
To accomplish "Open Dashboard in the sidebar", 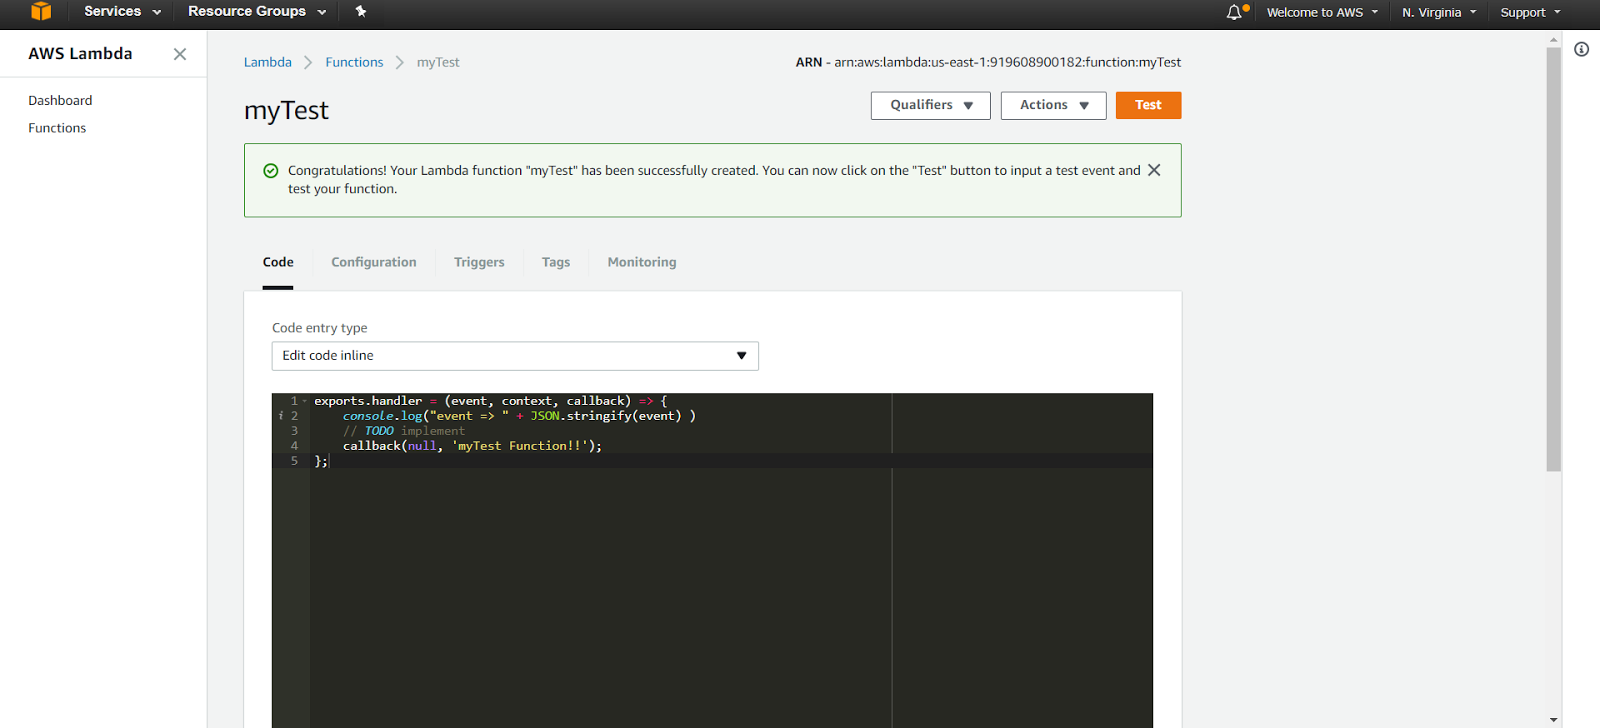I will click(x=60, y=100).
